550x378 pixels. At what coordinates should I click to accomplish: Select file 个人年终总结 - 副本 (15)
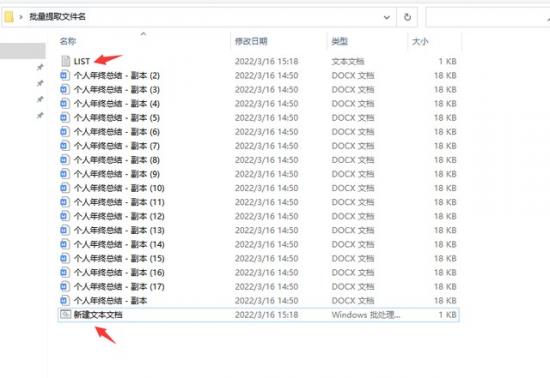tap(119, 258)
